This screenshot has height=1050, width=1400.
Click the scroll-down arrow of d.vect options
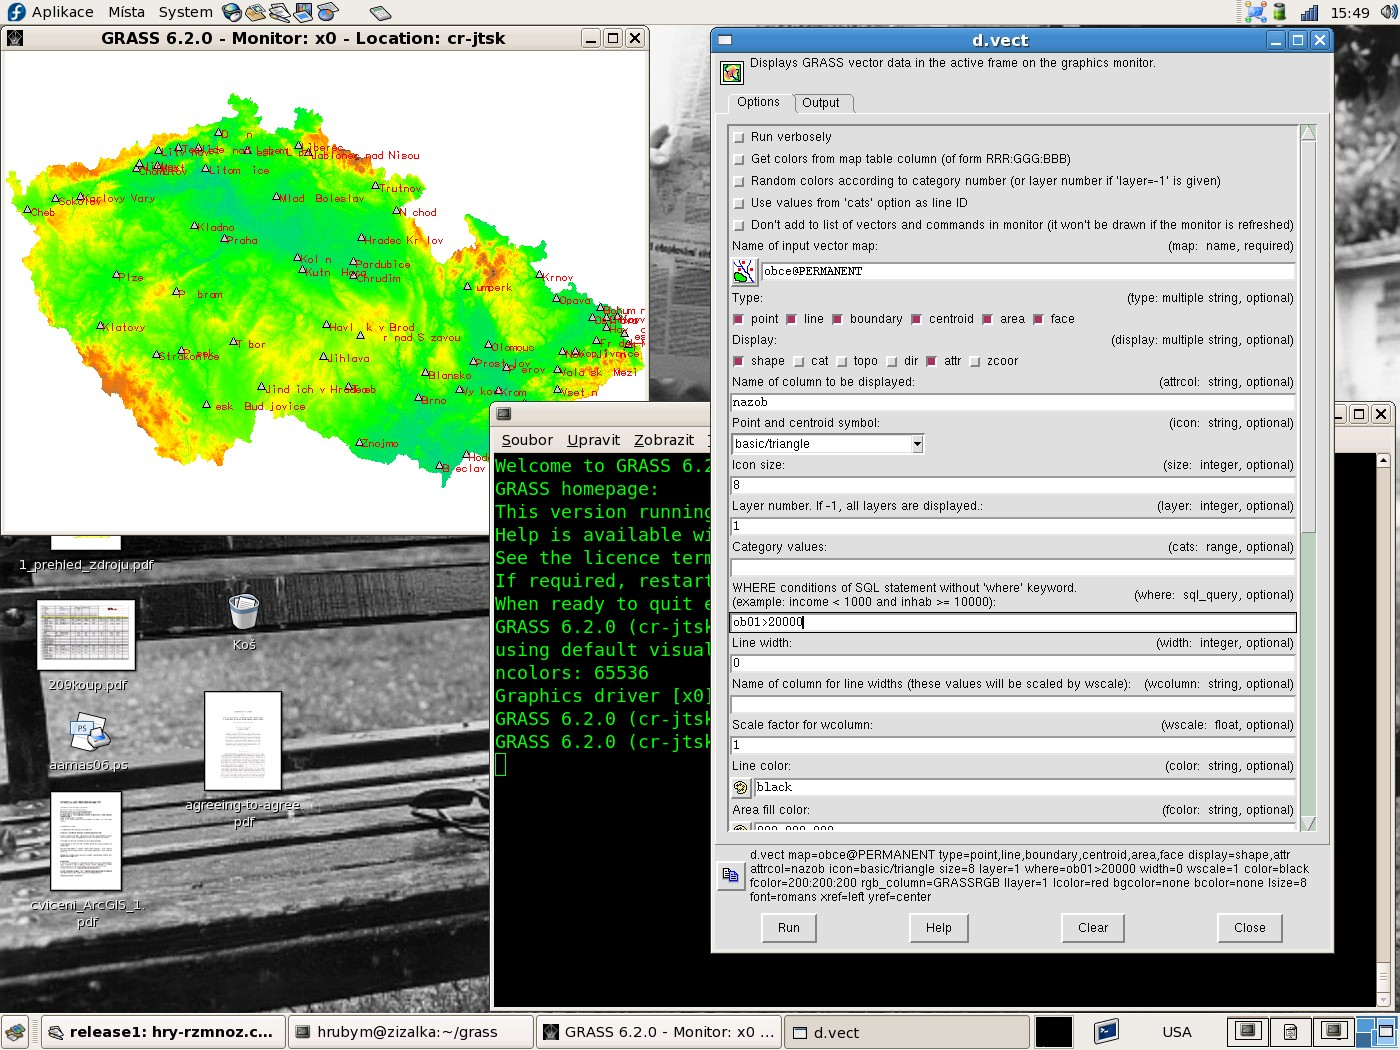1308,823
